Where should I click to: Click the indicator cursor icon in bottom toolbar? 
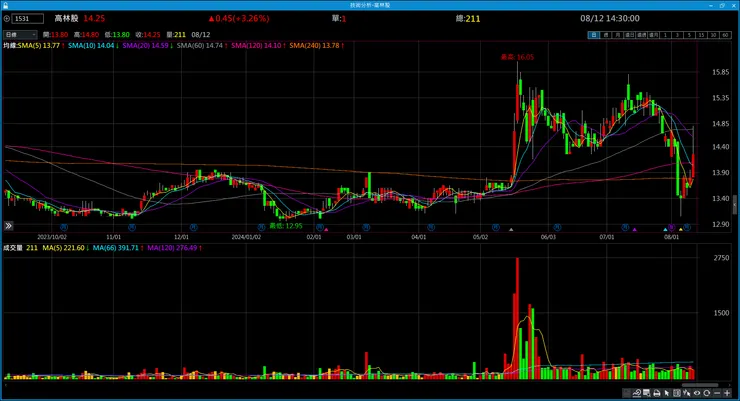tap(686, 393)
